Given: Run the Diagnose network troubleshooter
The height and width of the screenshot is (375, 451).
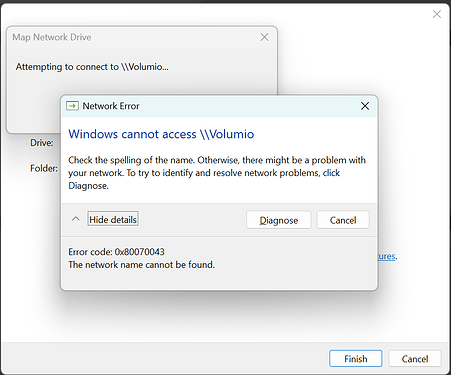Looking at the screenshot, I should [279, 220].
